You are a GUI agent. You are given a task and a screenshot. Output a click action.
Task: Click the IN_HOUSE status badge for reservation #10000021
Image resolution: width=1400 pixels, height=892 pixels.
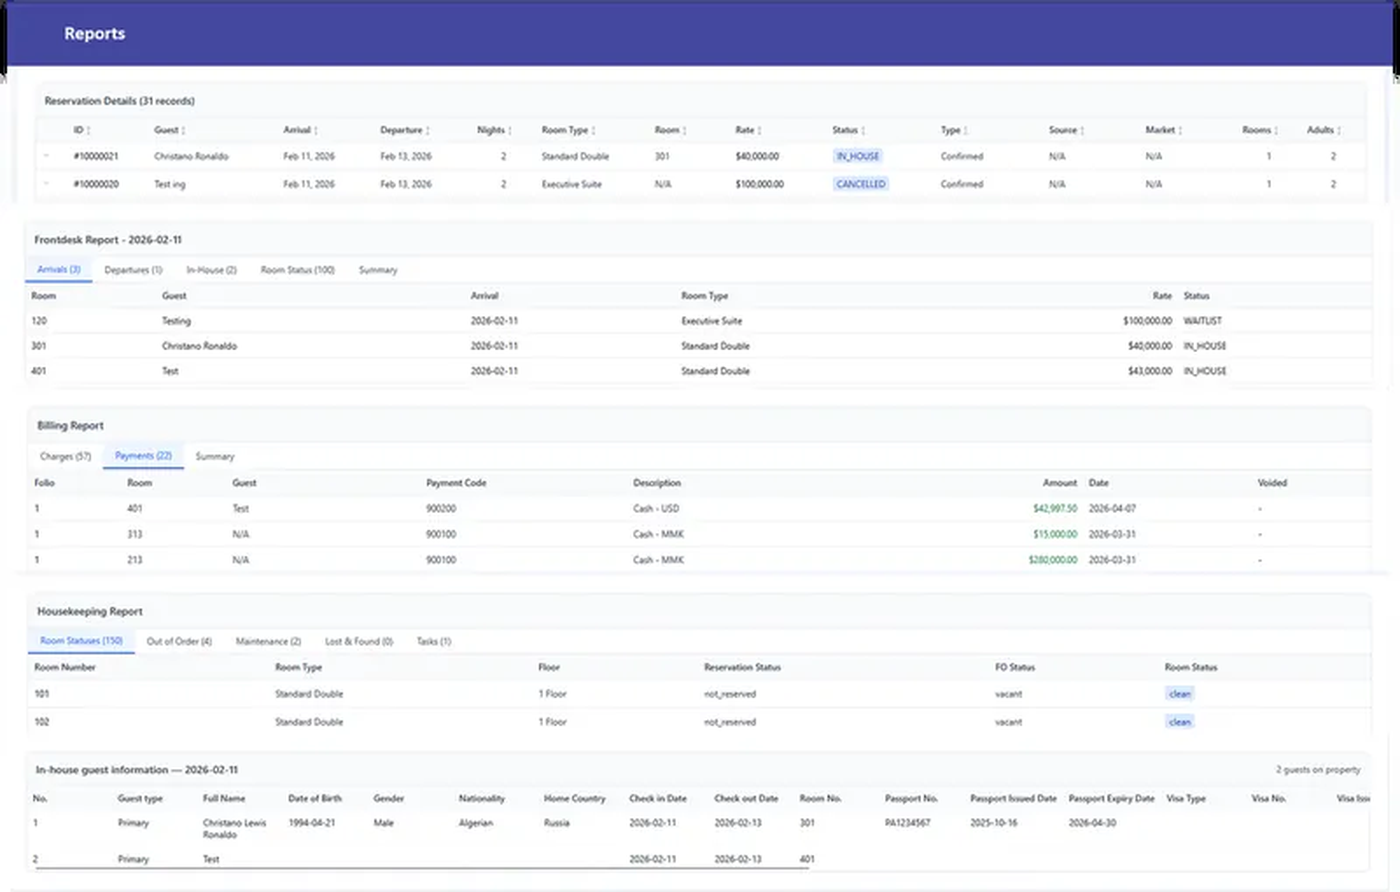(858, 156)
